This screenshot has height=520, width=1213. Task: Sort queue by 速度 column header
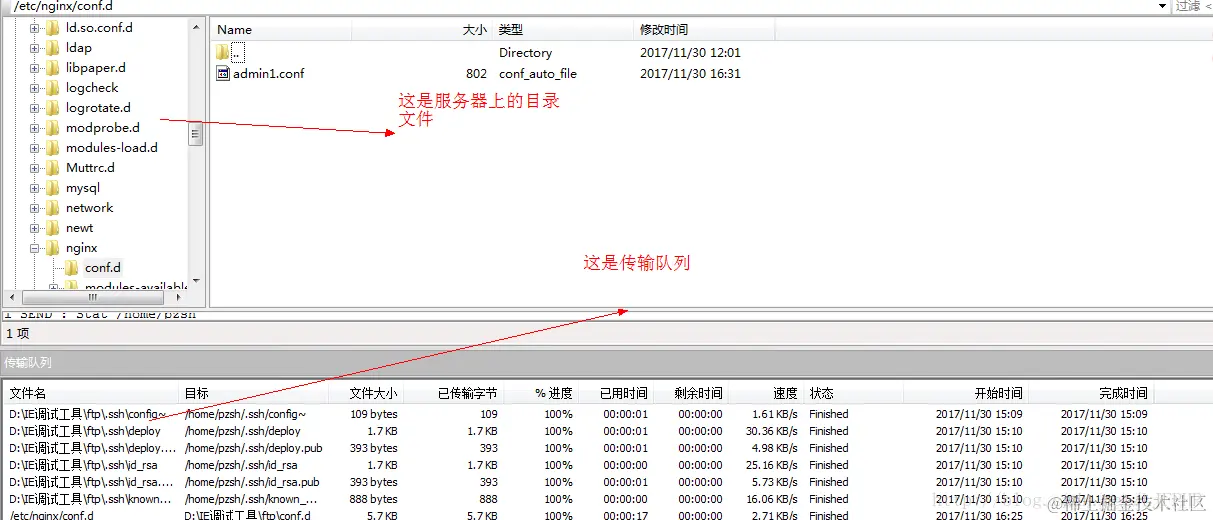pyautogui.click(x=766, y=394)
